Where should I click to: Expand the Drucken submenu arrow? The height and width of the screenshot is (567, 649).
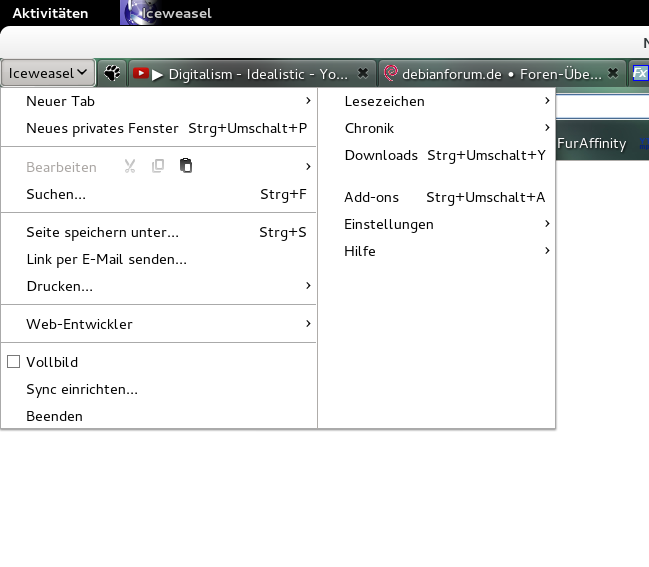(308, 285)
